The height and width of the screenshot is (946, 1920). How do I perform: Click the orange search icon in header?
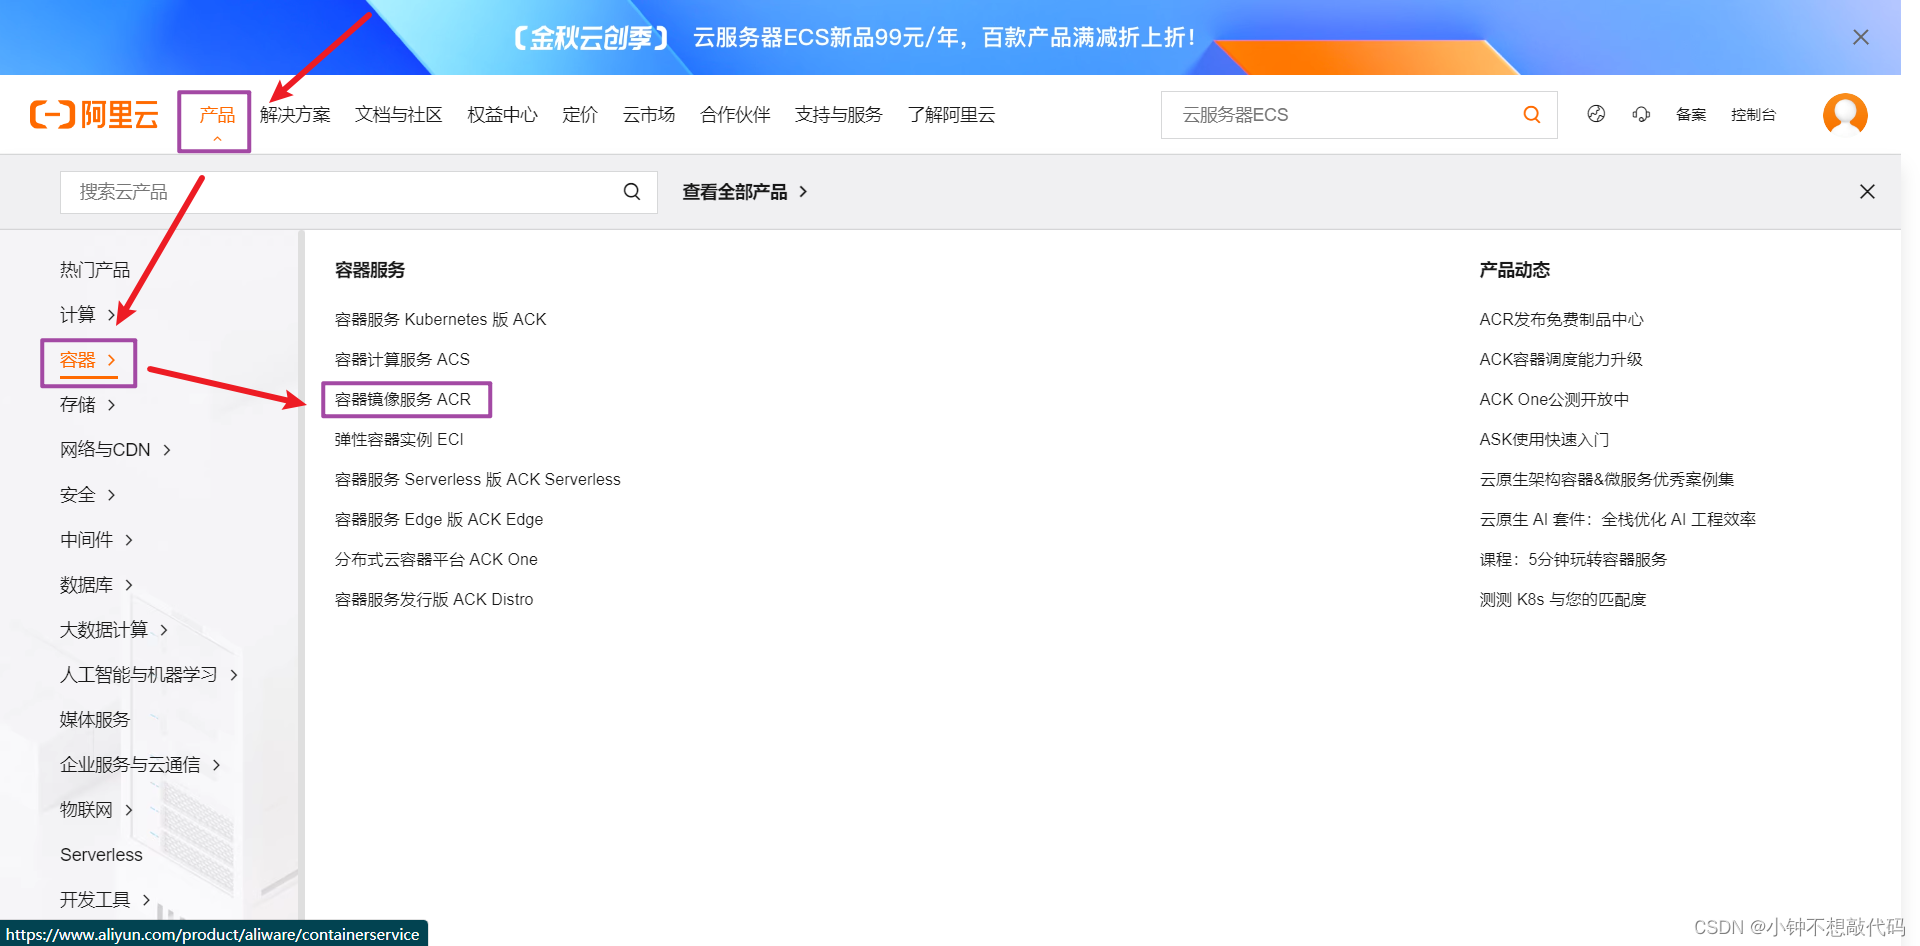click(1531, 115)
